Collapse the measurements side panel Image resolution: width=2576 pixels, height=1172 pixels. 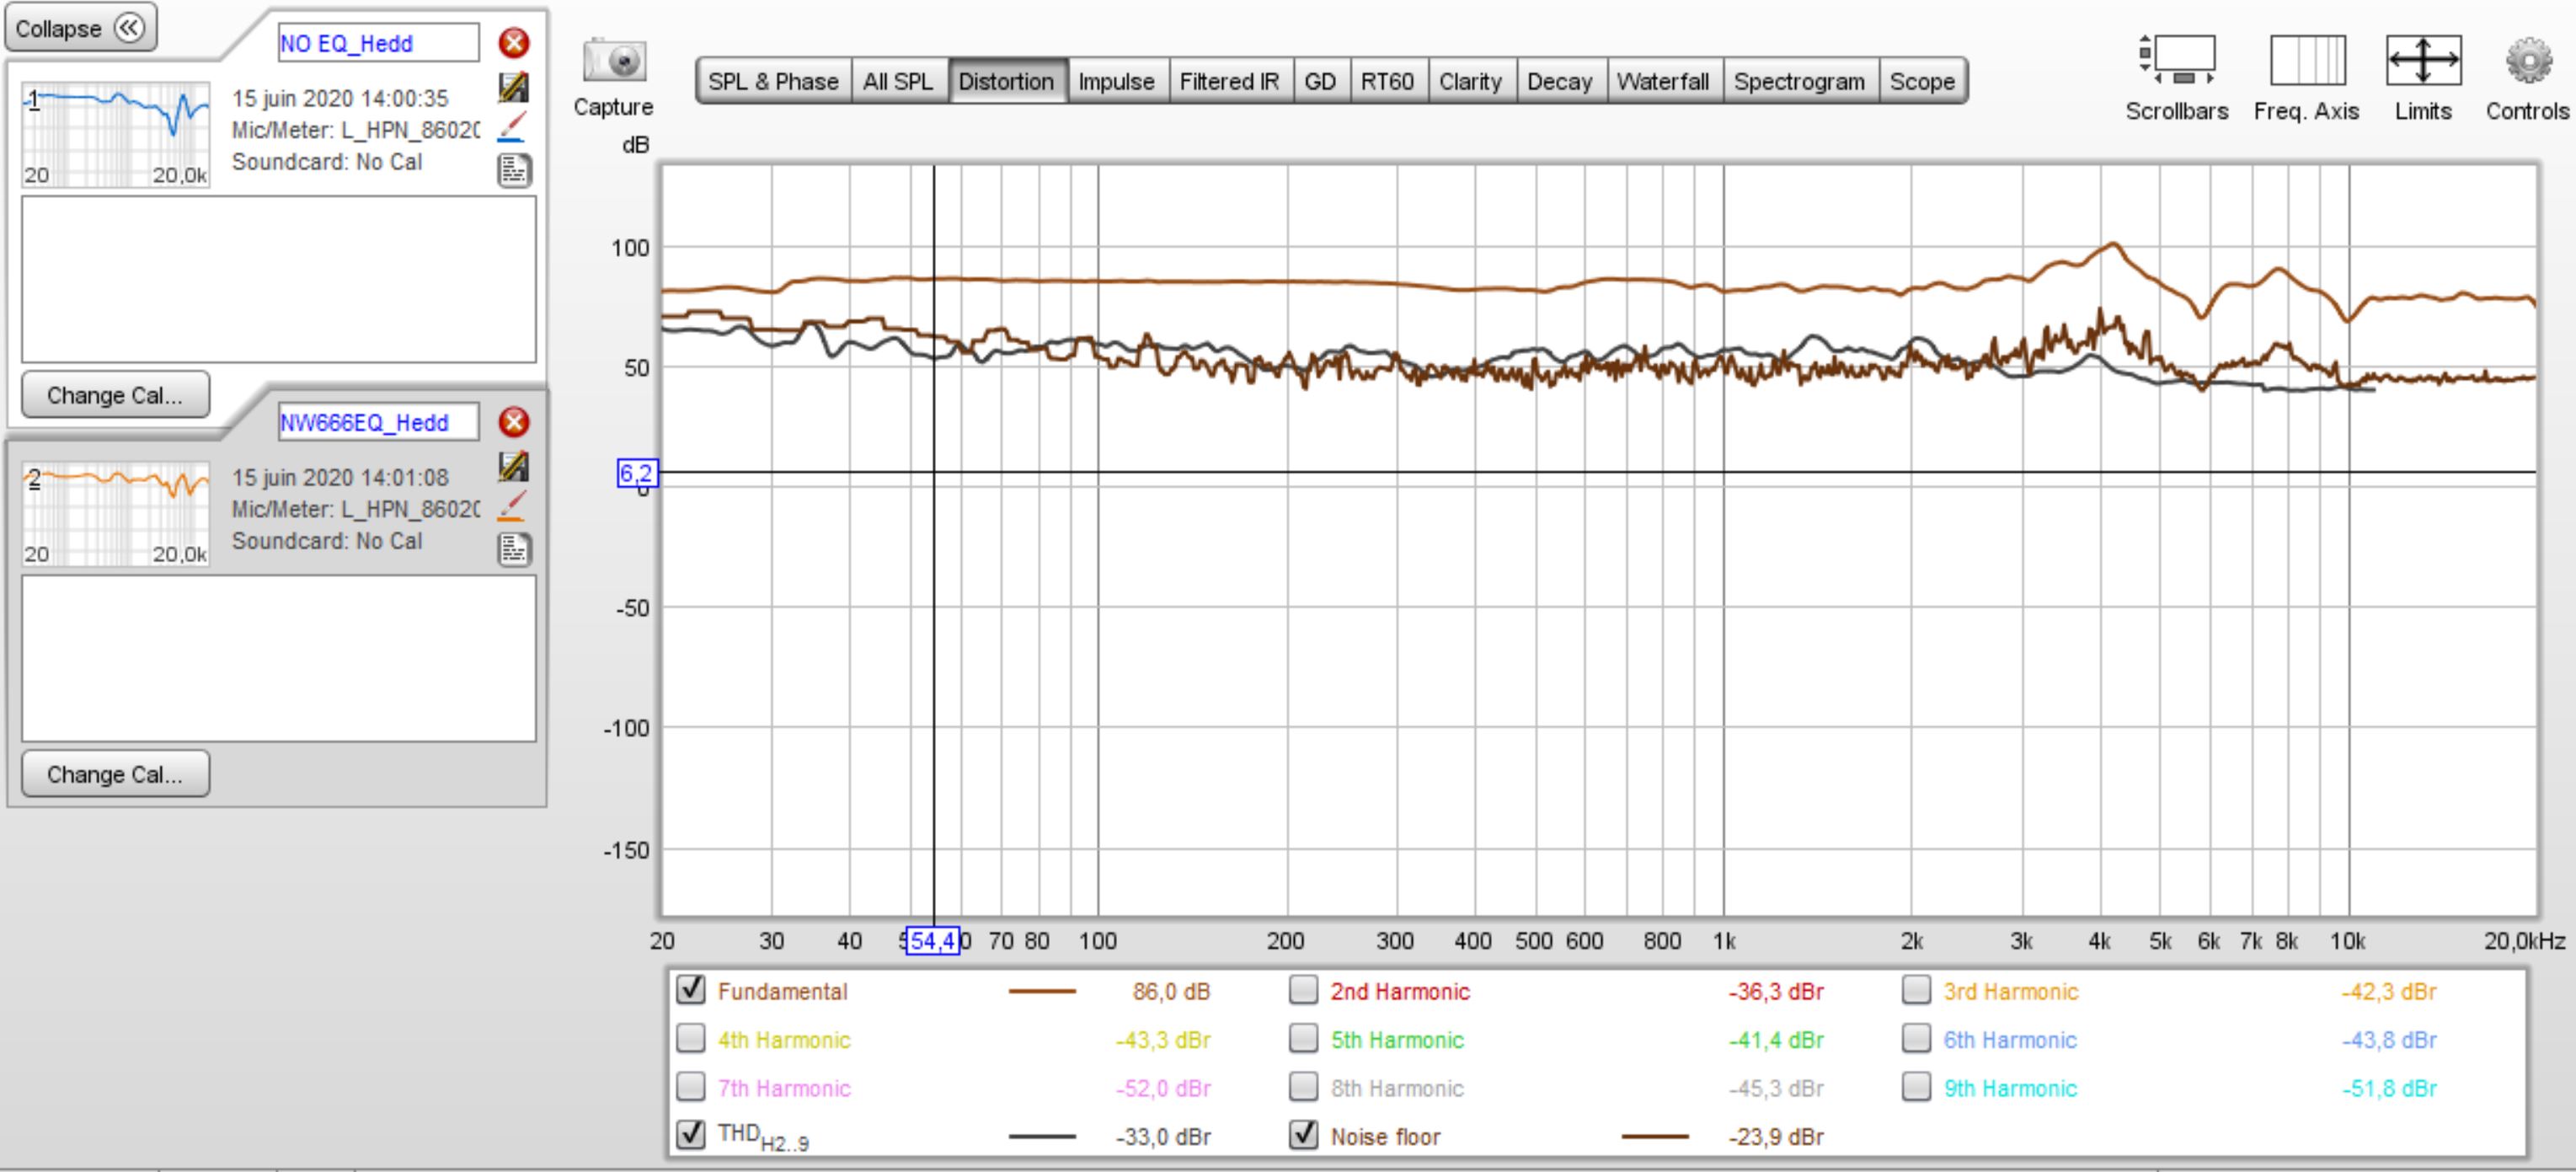[x=81, y=28]
